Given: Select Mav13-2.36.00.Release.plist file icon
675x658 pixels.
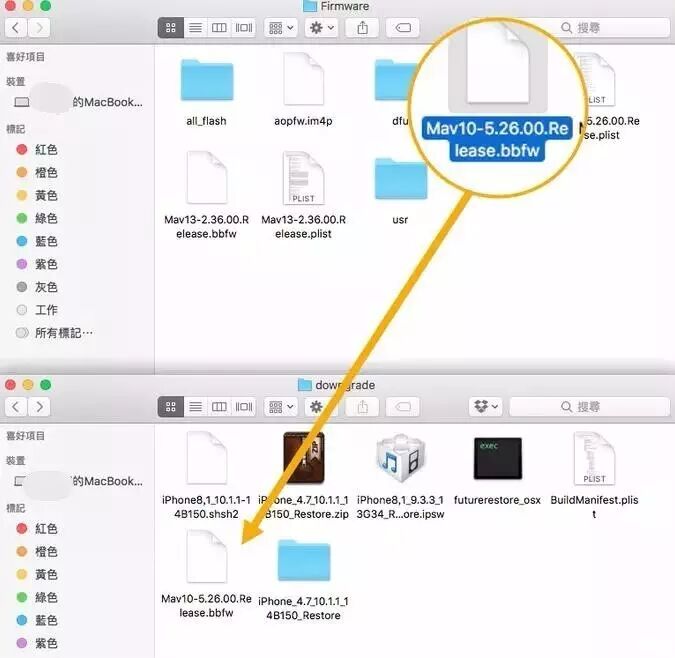Looking at the screenshot, I should coord(303,177).
